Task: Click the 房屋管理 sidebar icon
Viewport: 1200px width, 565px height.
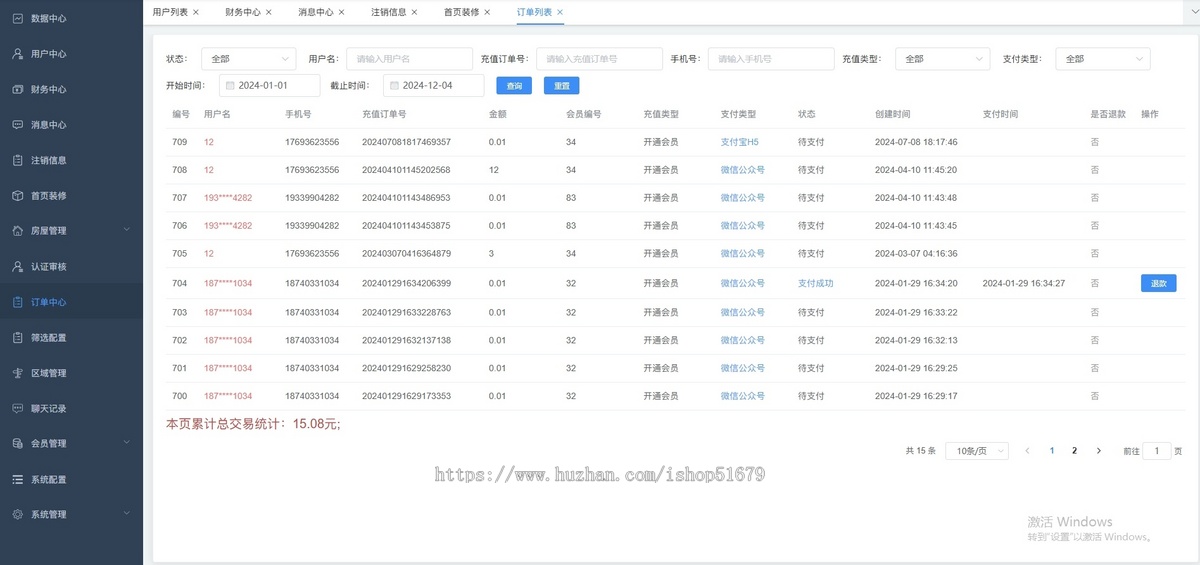Action: pos(18,231)
